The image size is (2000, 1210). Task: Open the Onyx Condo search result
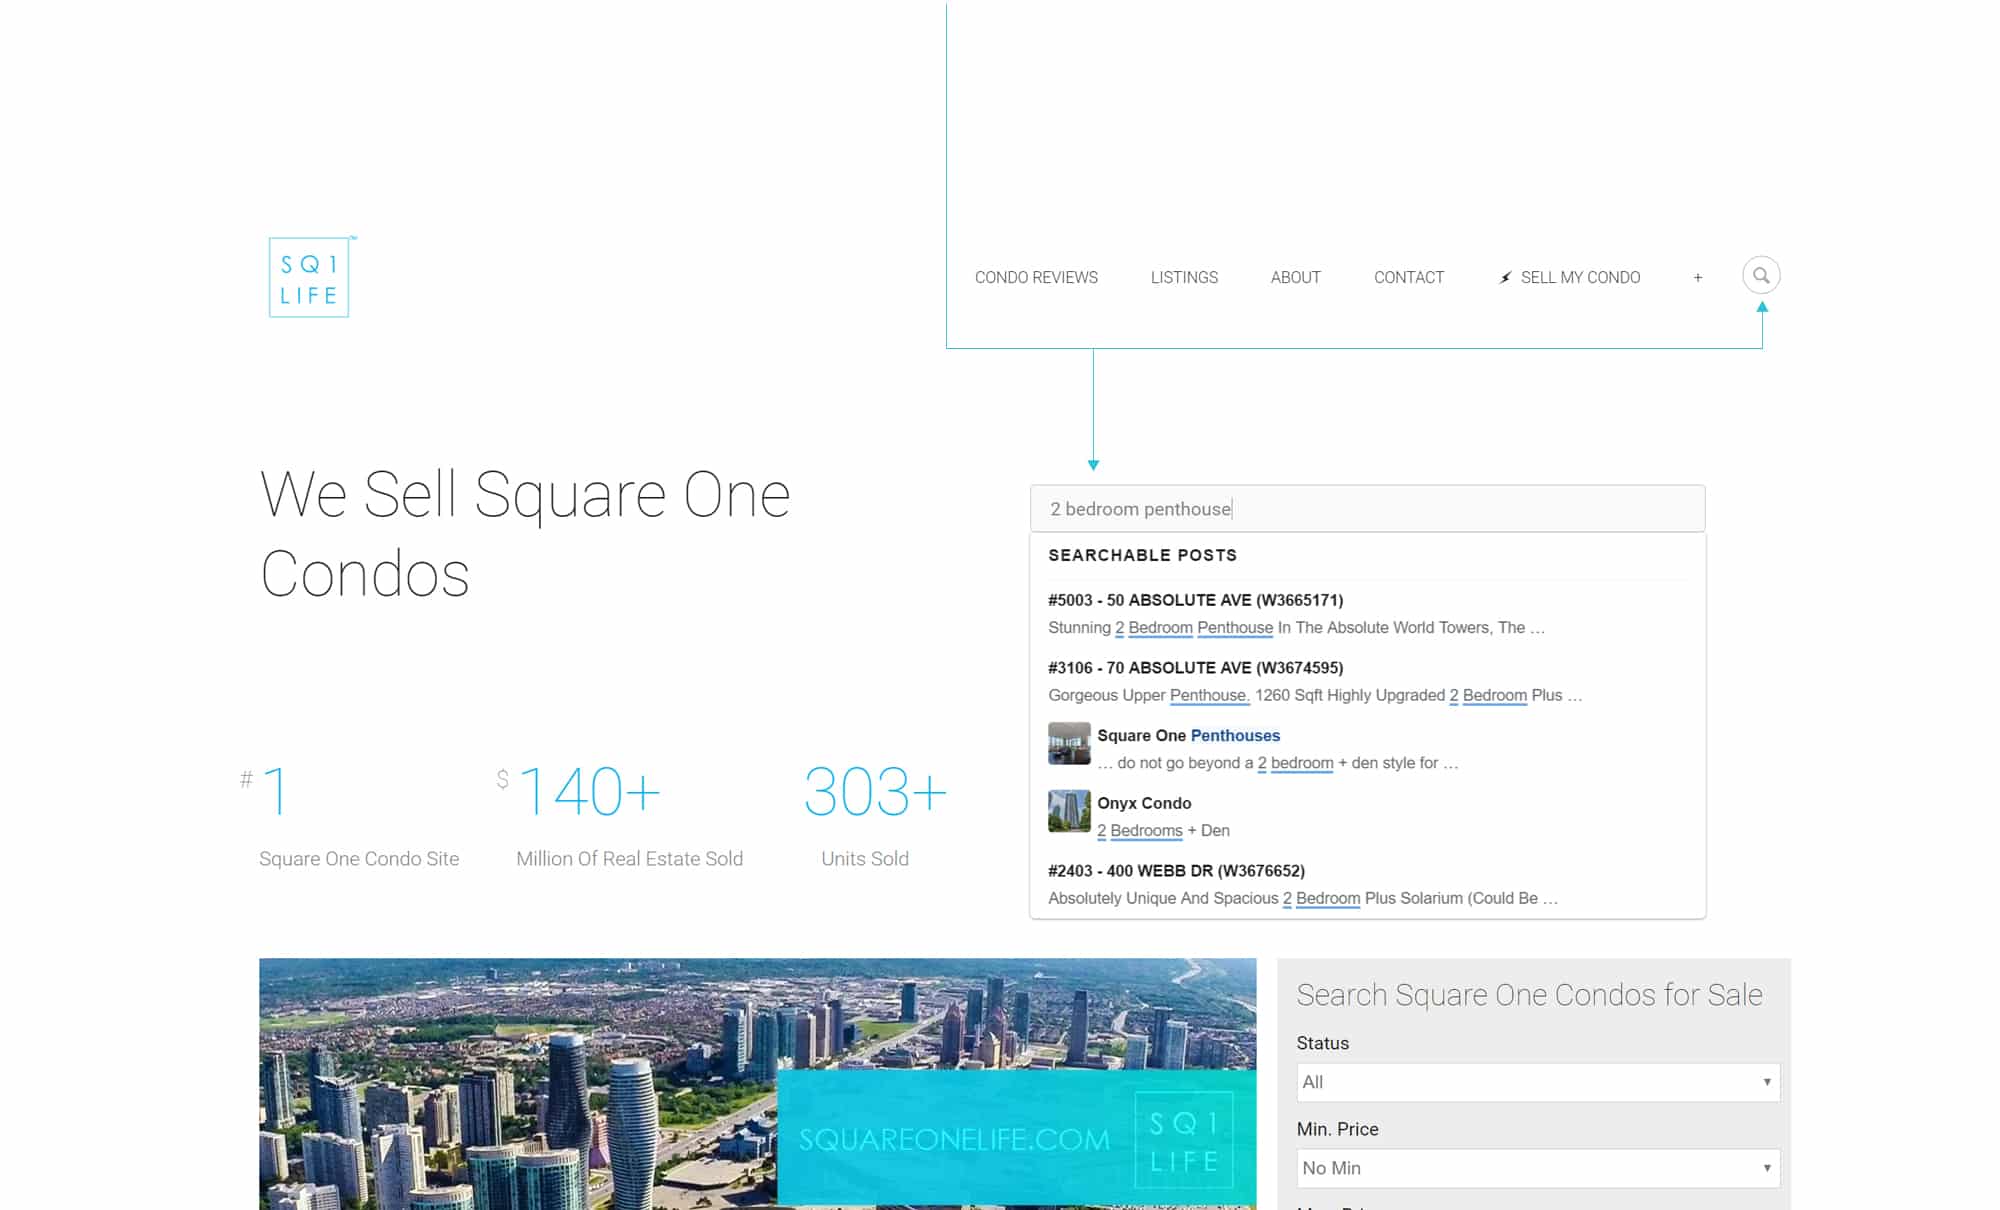point(1144,803)
